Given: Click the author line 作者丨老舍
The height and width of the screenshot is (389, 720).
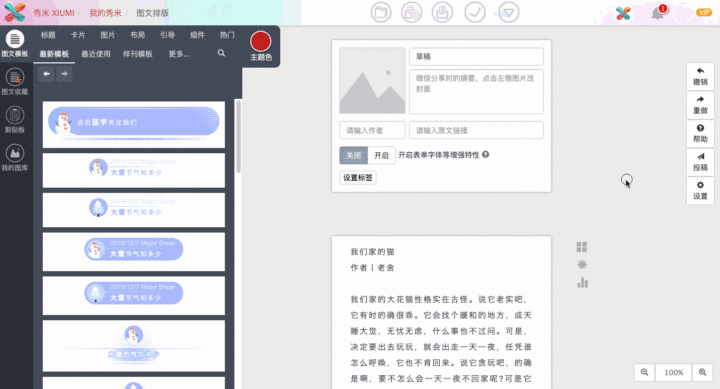Looking at the screenshot, I should 372,268.
